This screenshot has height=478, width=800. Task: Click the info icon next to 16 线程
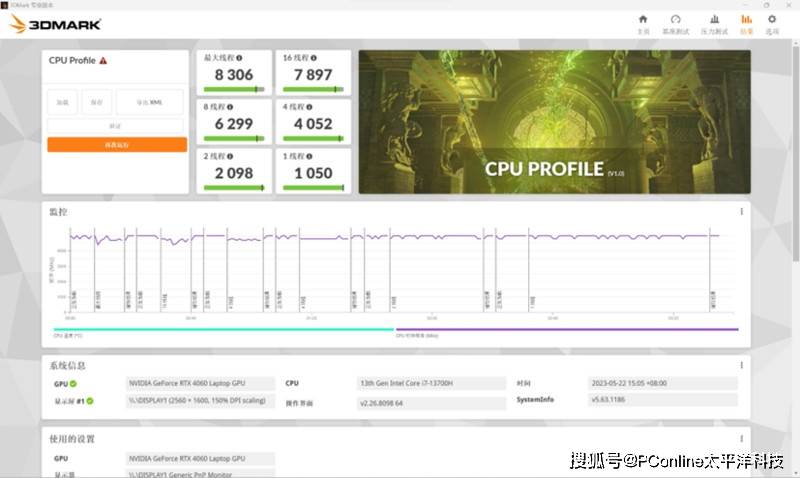pyautogui.click(x=314, y=58)
